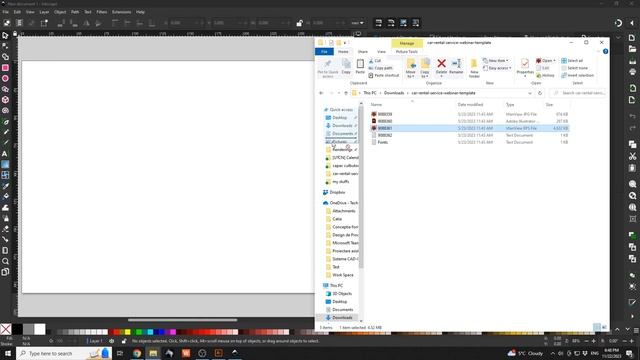Viewport: 640px width, 360px height.
Task: Open the Inkscape Path menu
Action: [x=75, y=12]
